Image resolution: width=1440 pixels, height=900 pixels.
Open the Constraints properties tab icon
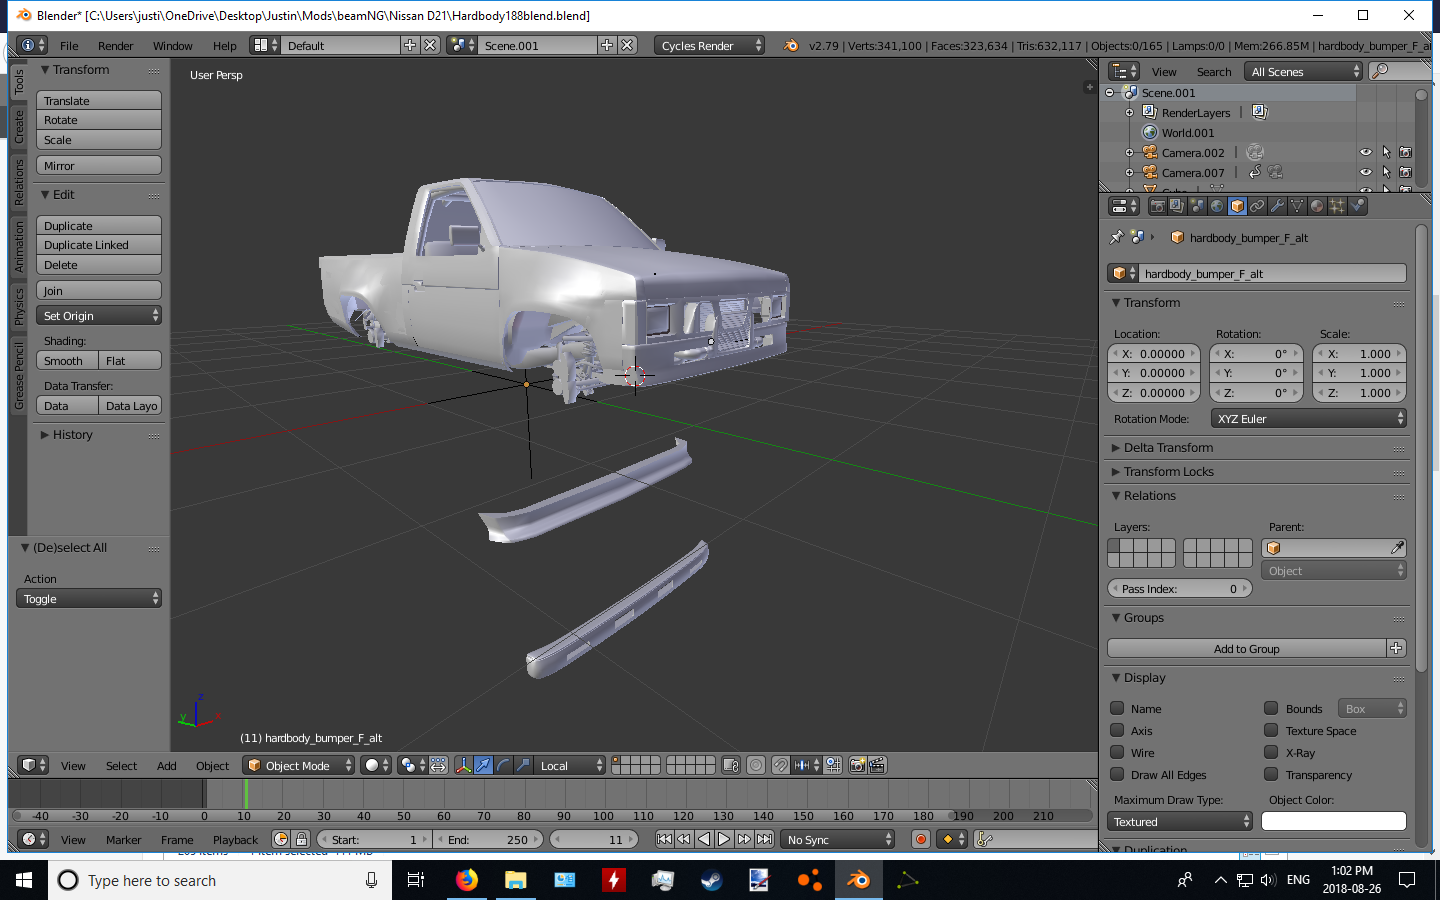pyautogui.click(x=1257, y=206)
